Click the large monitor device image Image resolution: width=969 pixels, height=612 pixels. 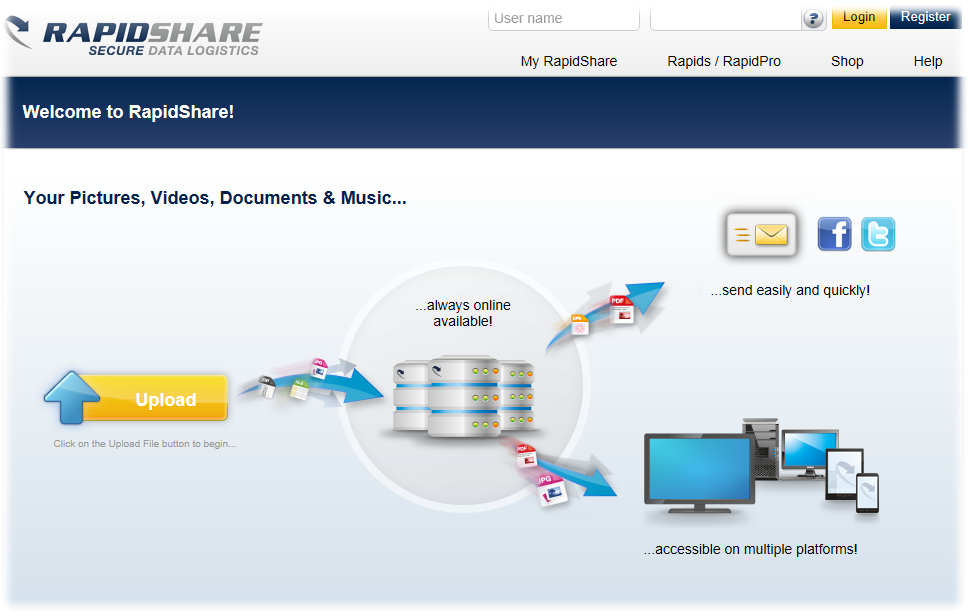click(699, 473)
